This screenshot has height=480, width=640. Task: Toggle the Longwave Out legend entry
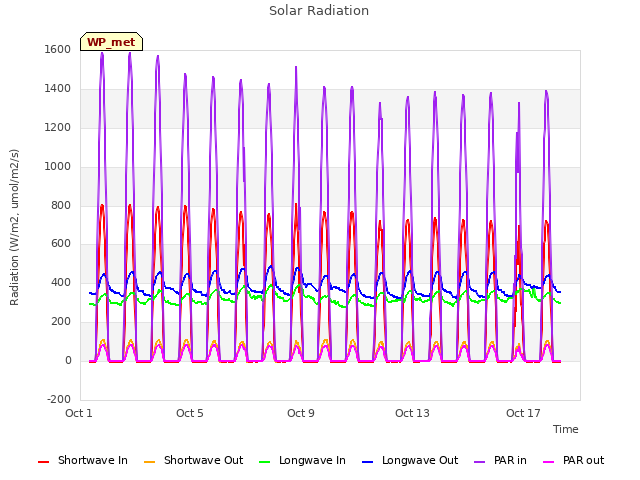[x=410, y=460]
